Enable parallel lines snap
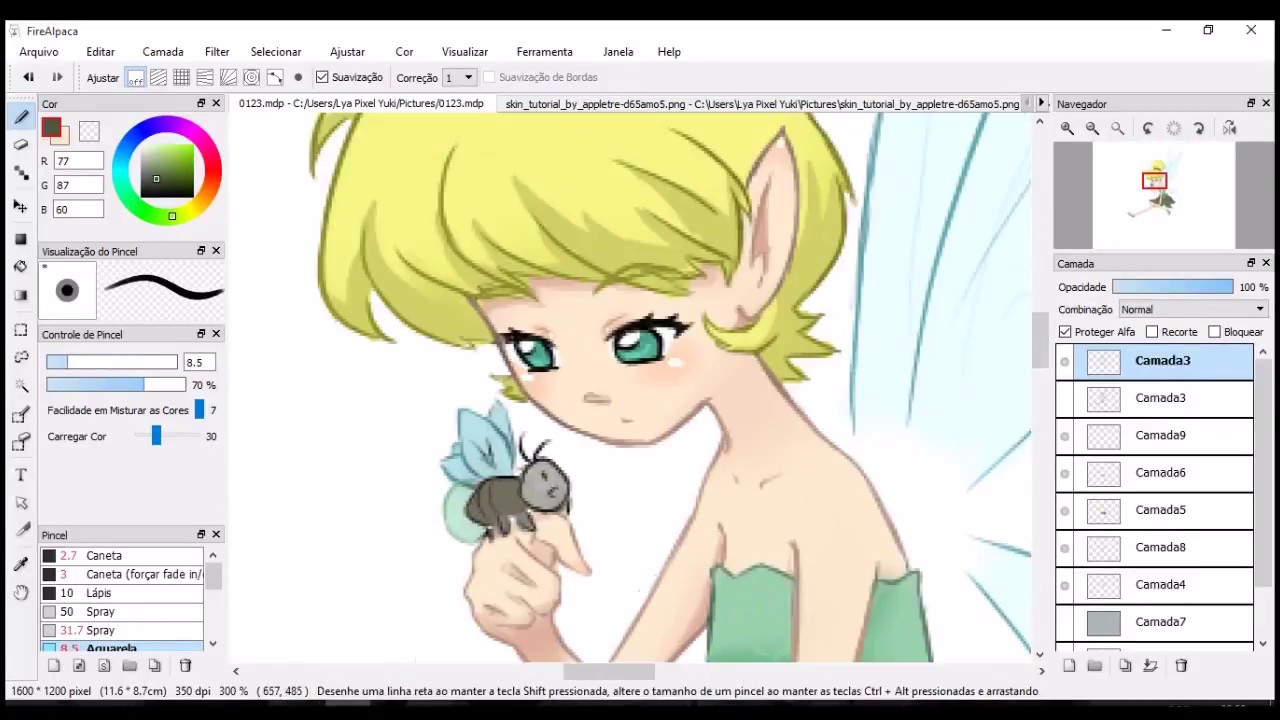 tap(158, 77)
